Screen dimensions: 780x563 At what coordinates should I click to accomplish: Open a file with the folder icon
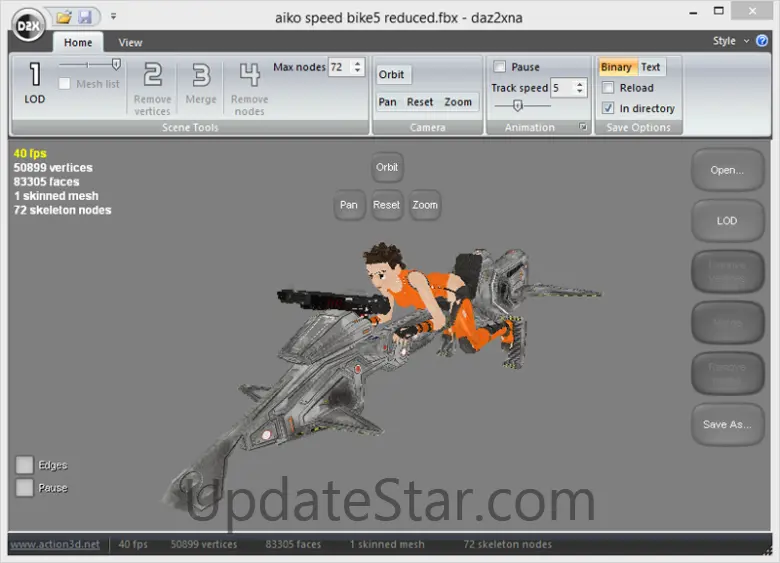(64, 17)
